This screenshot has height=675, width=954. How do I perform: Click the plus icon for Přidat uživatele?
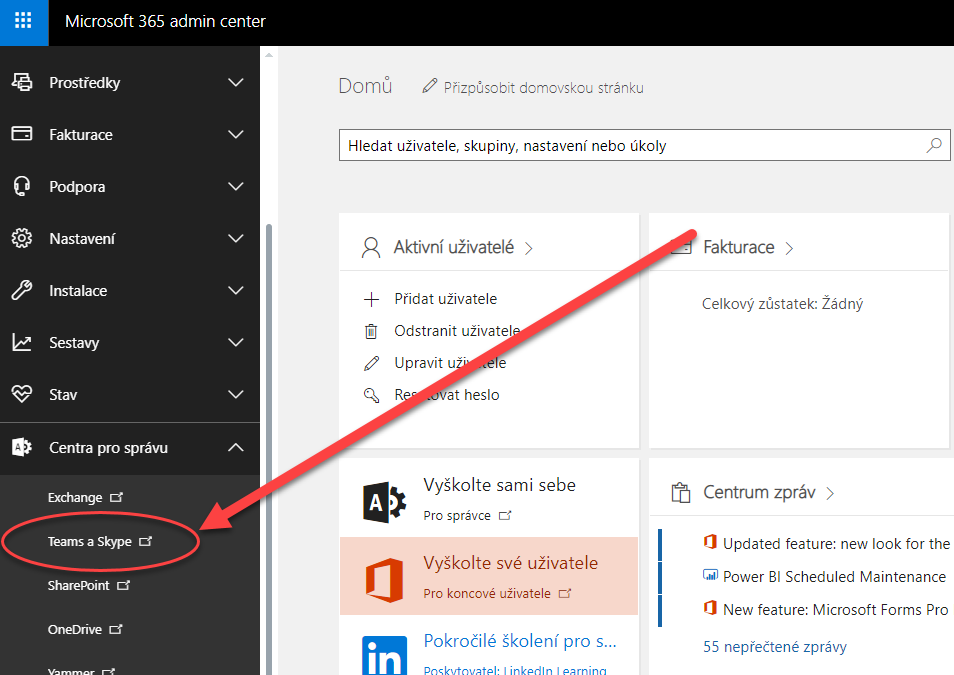[x=371, y=299]
